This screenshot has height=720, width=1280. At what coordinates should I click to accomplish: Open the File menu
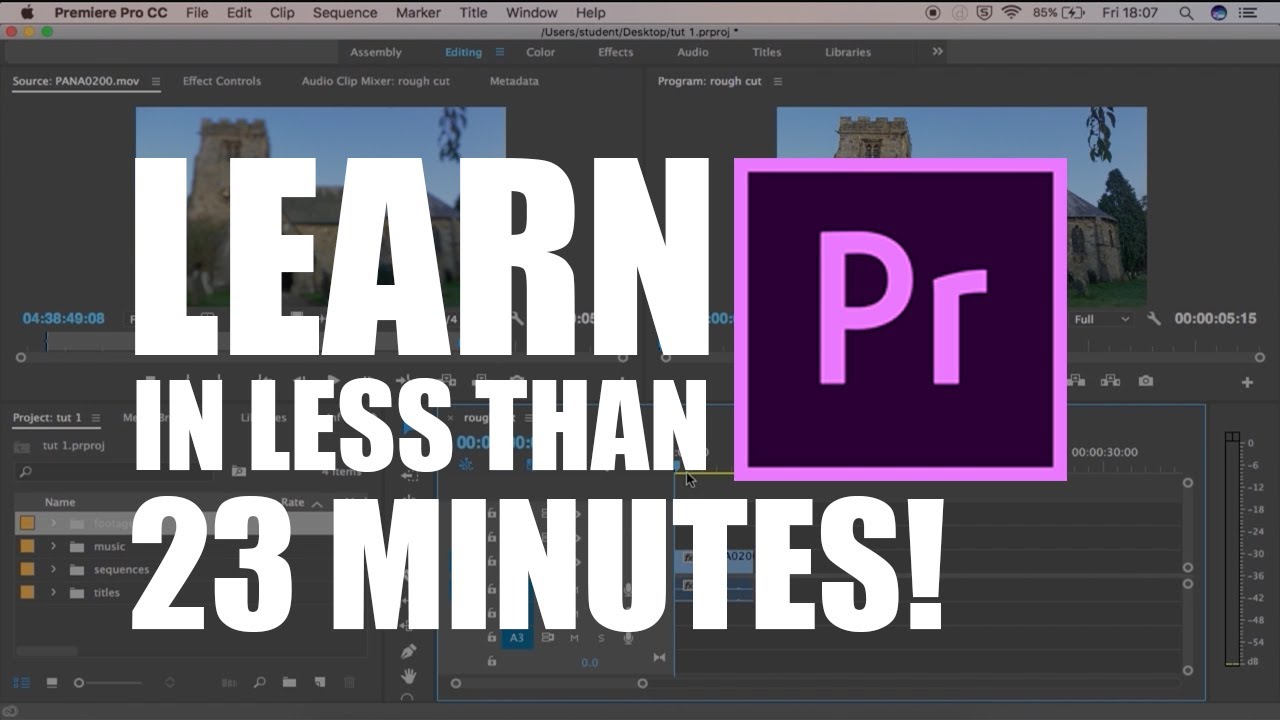197,13
